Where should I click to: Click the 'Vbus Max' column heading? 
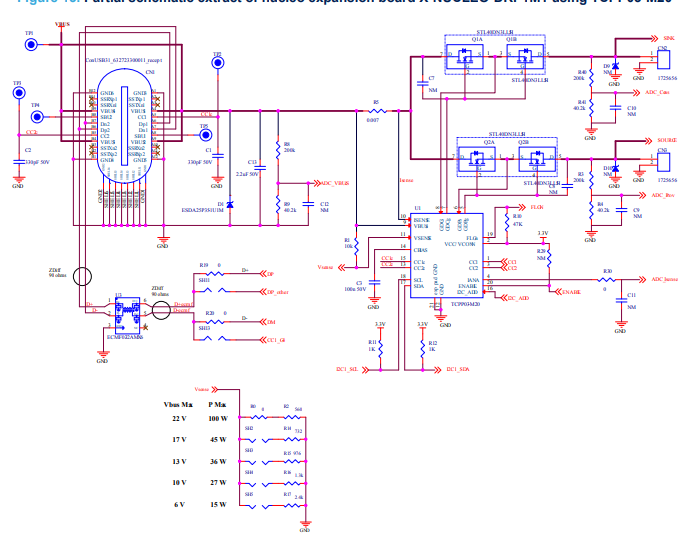[x=178, y=405]
